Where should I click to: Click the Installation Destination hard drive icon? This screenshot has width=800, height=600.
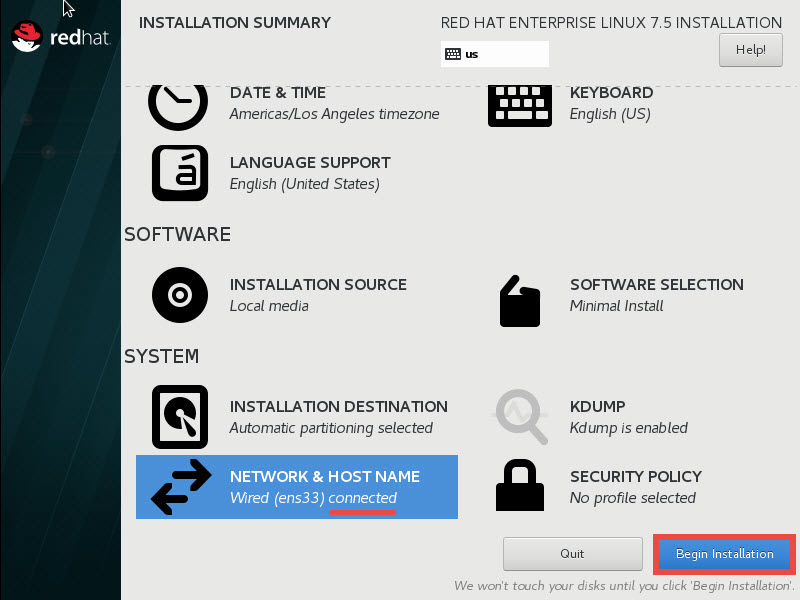180,417
